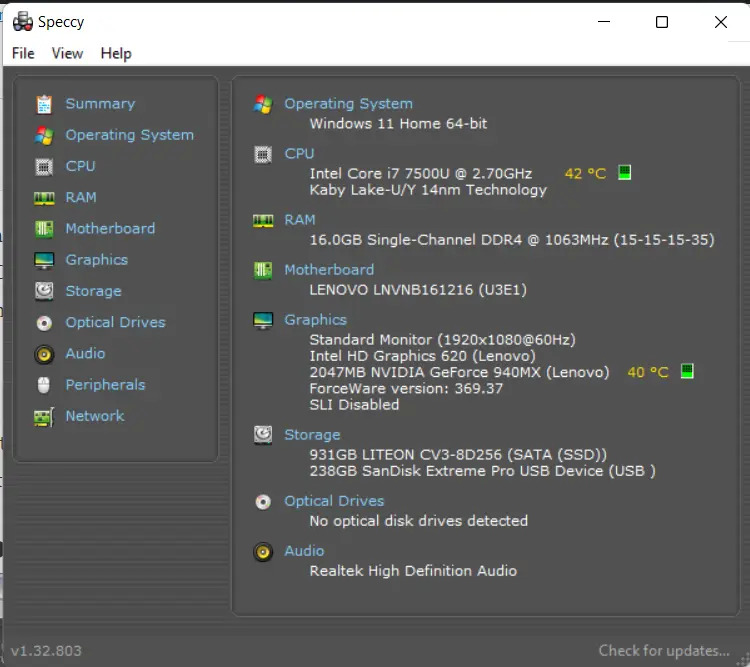Click the Storage heading link in the summary panel
This screenshot has width=750, height=667.
click(x=312, y=434)
